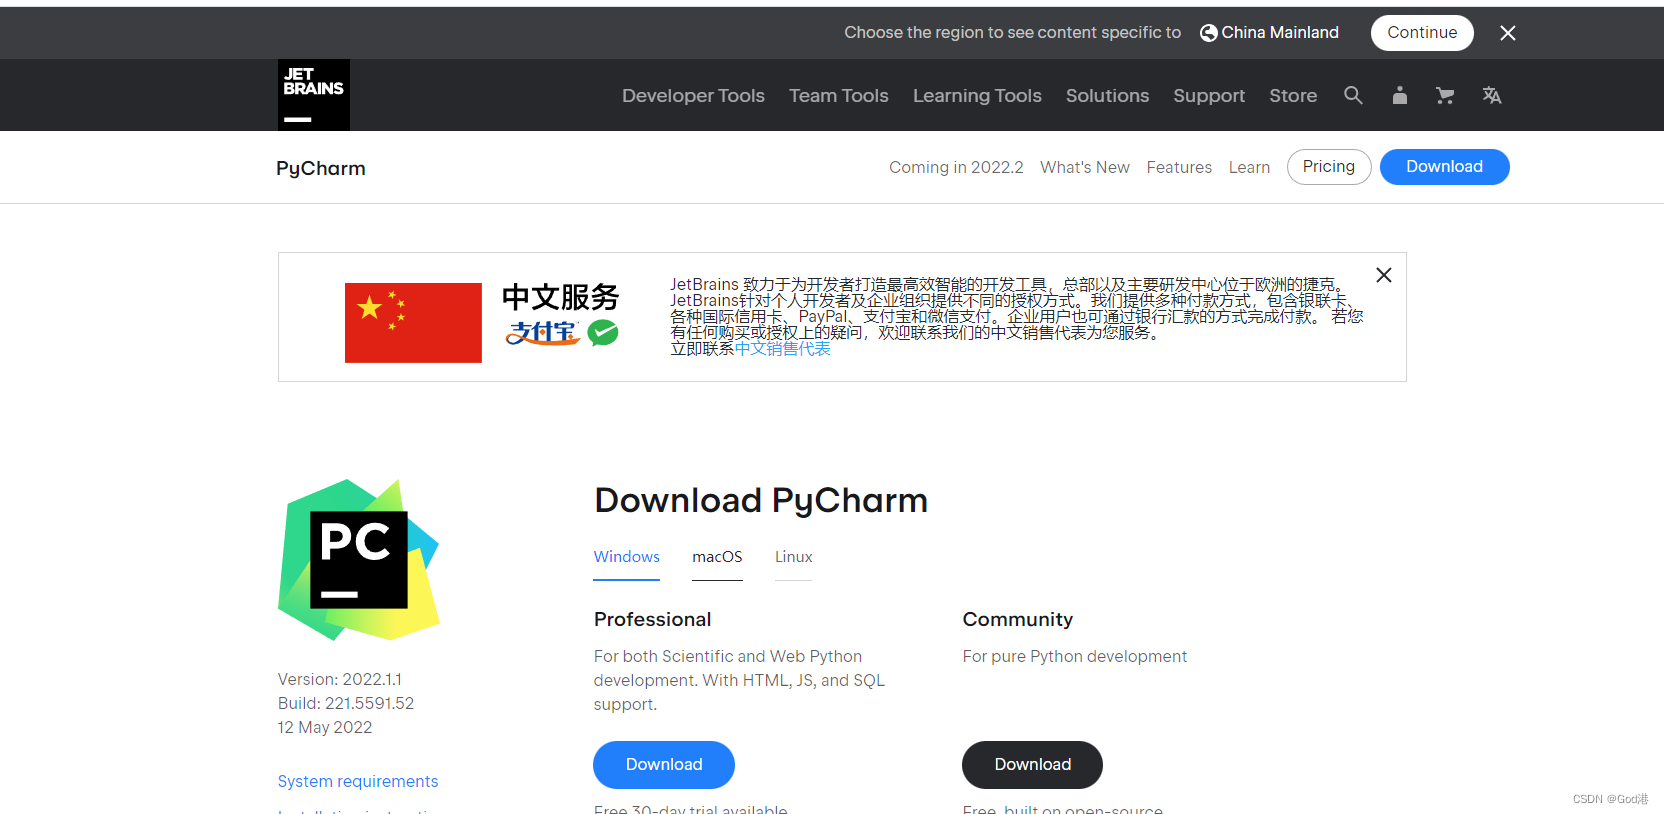
Task: Open the System requirements link
Action: pyautogui.click(x=358, y=781)
